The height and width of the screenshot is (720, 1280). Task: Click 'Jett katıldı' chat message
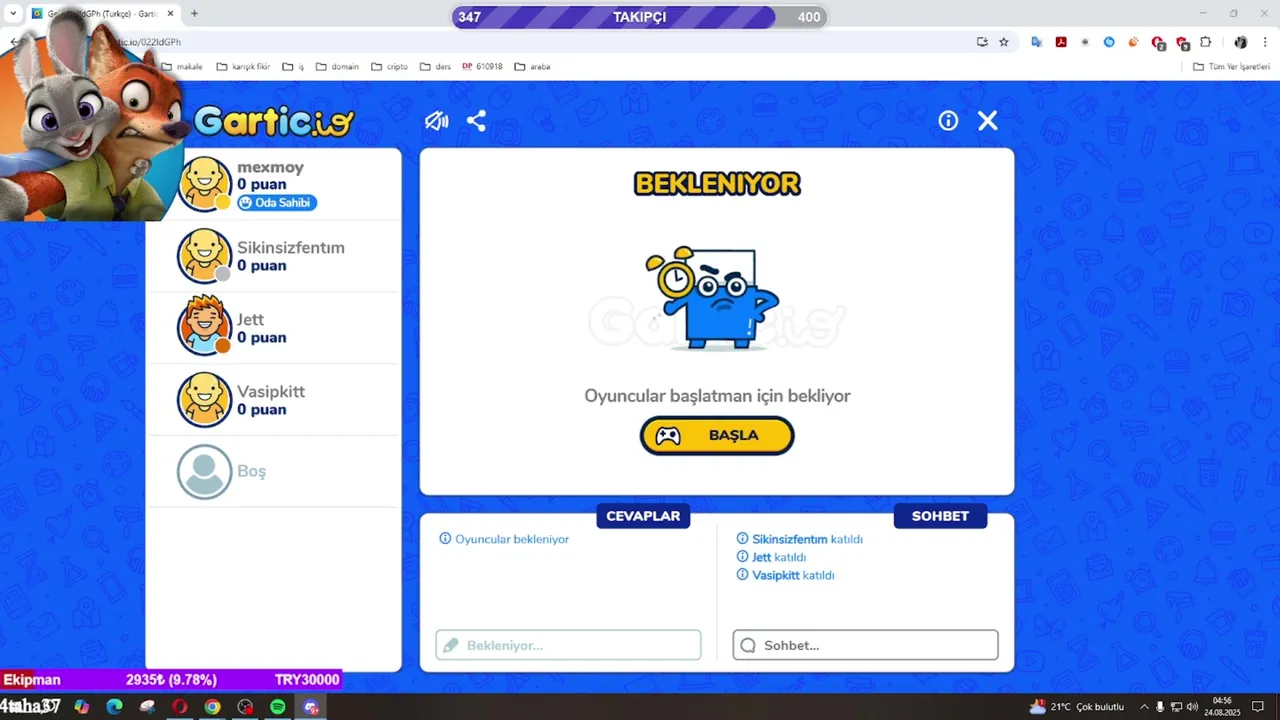(771, 557)
